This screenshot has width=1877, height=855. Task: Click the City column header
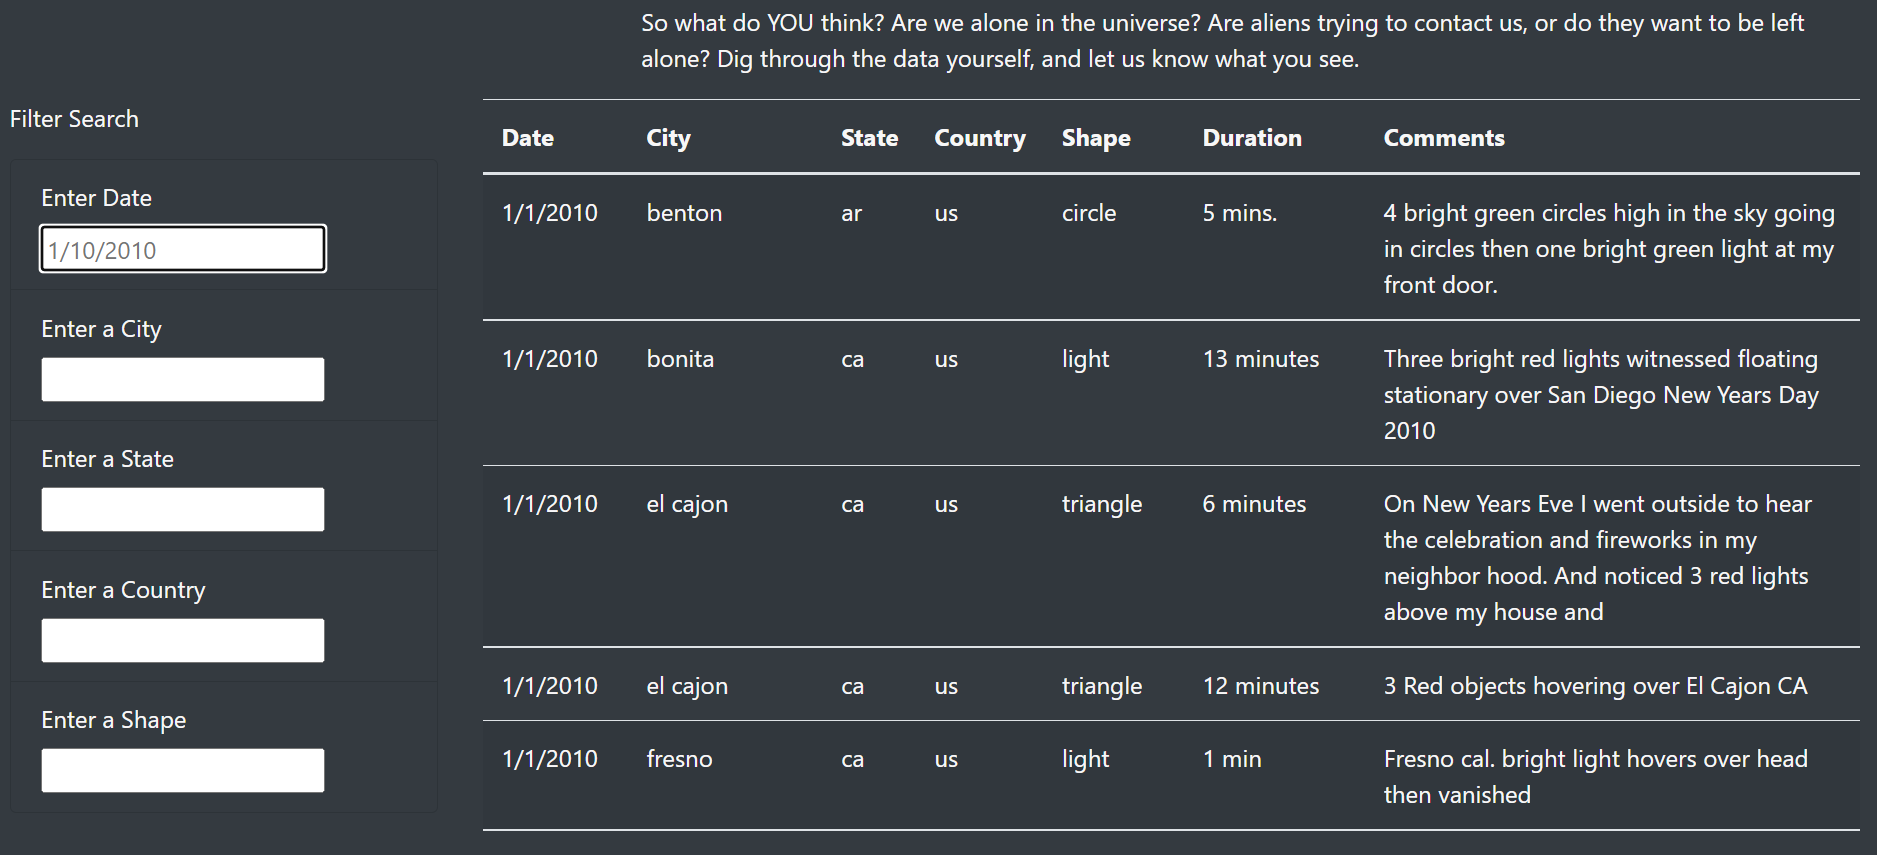click(668, 138)
